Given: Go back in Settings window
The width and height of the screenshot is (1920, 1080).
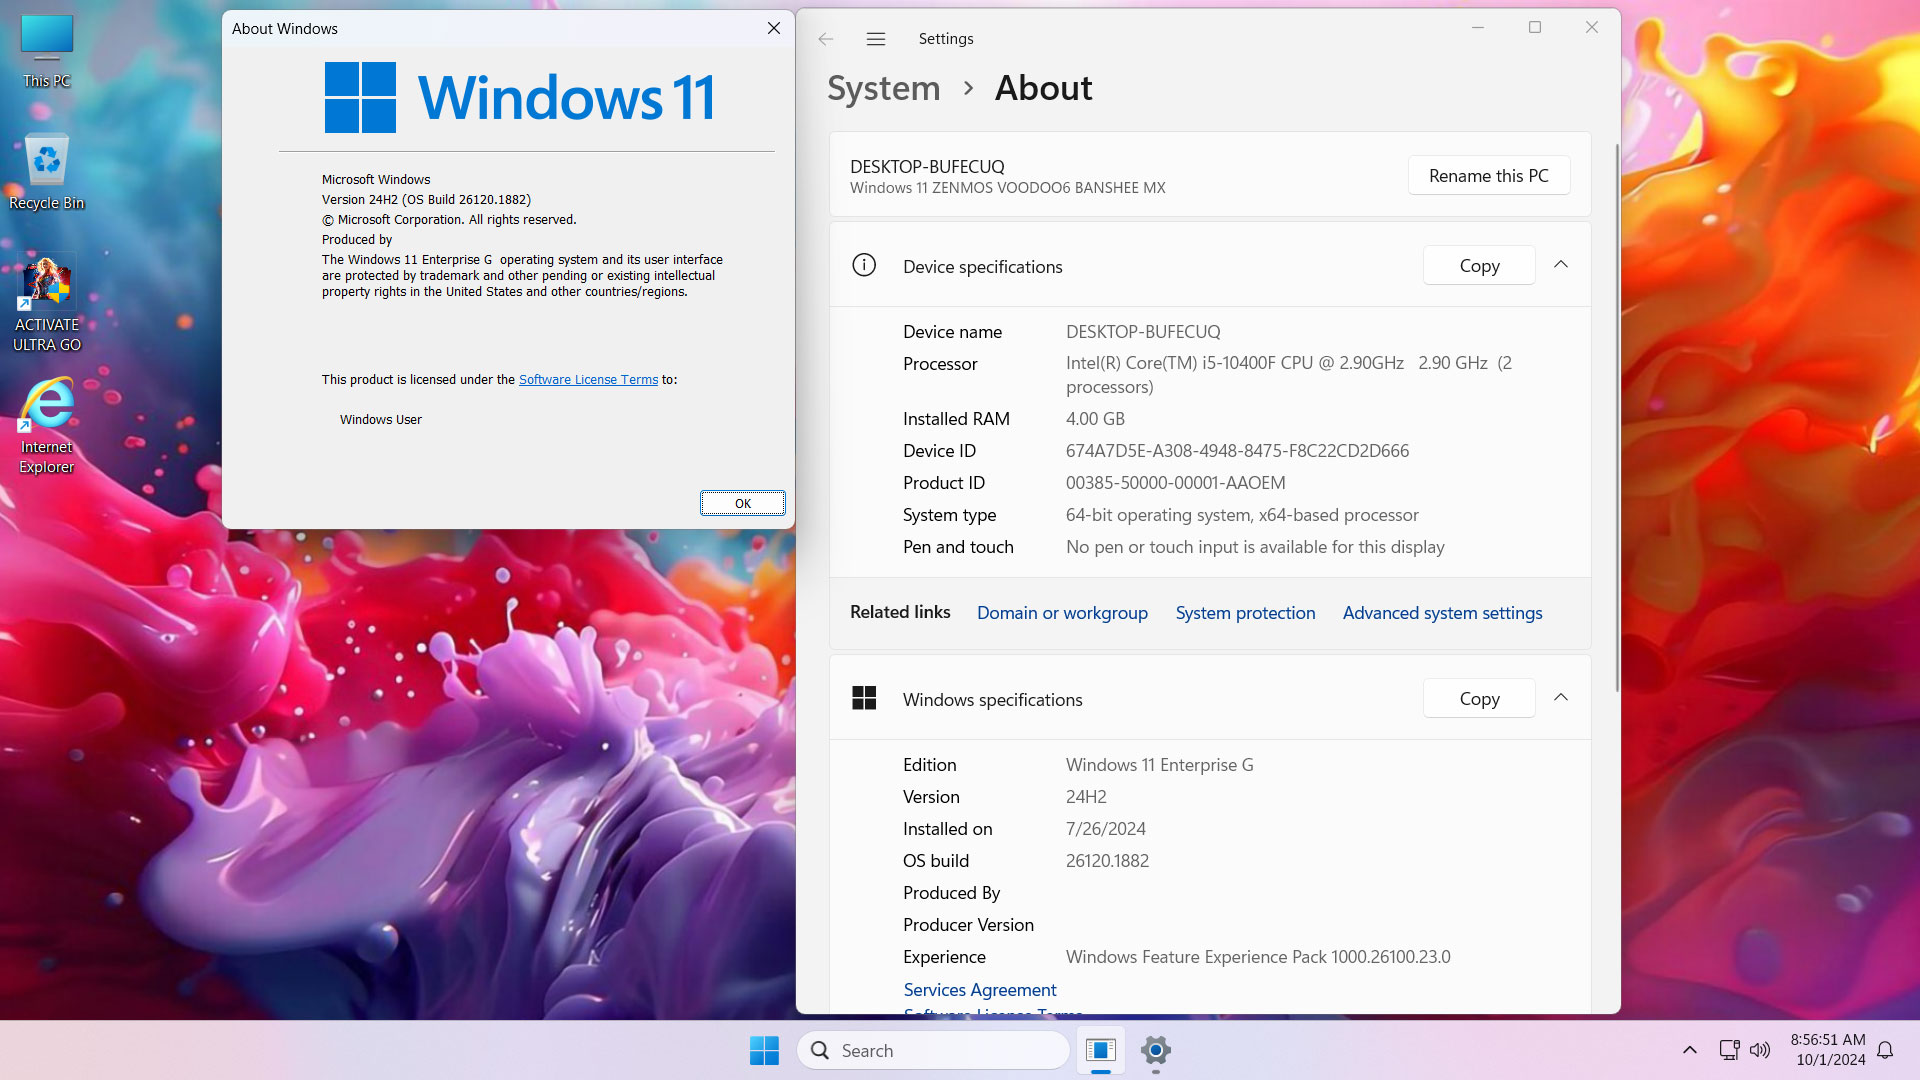Looking at the screenshot, I should (x=825, y=39).
